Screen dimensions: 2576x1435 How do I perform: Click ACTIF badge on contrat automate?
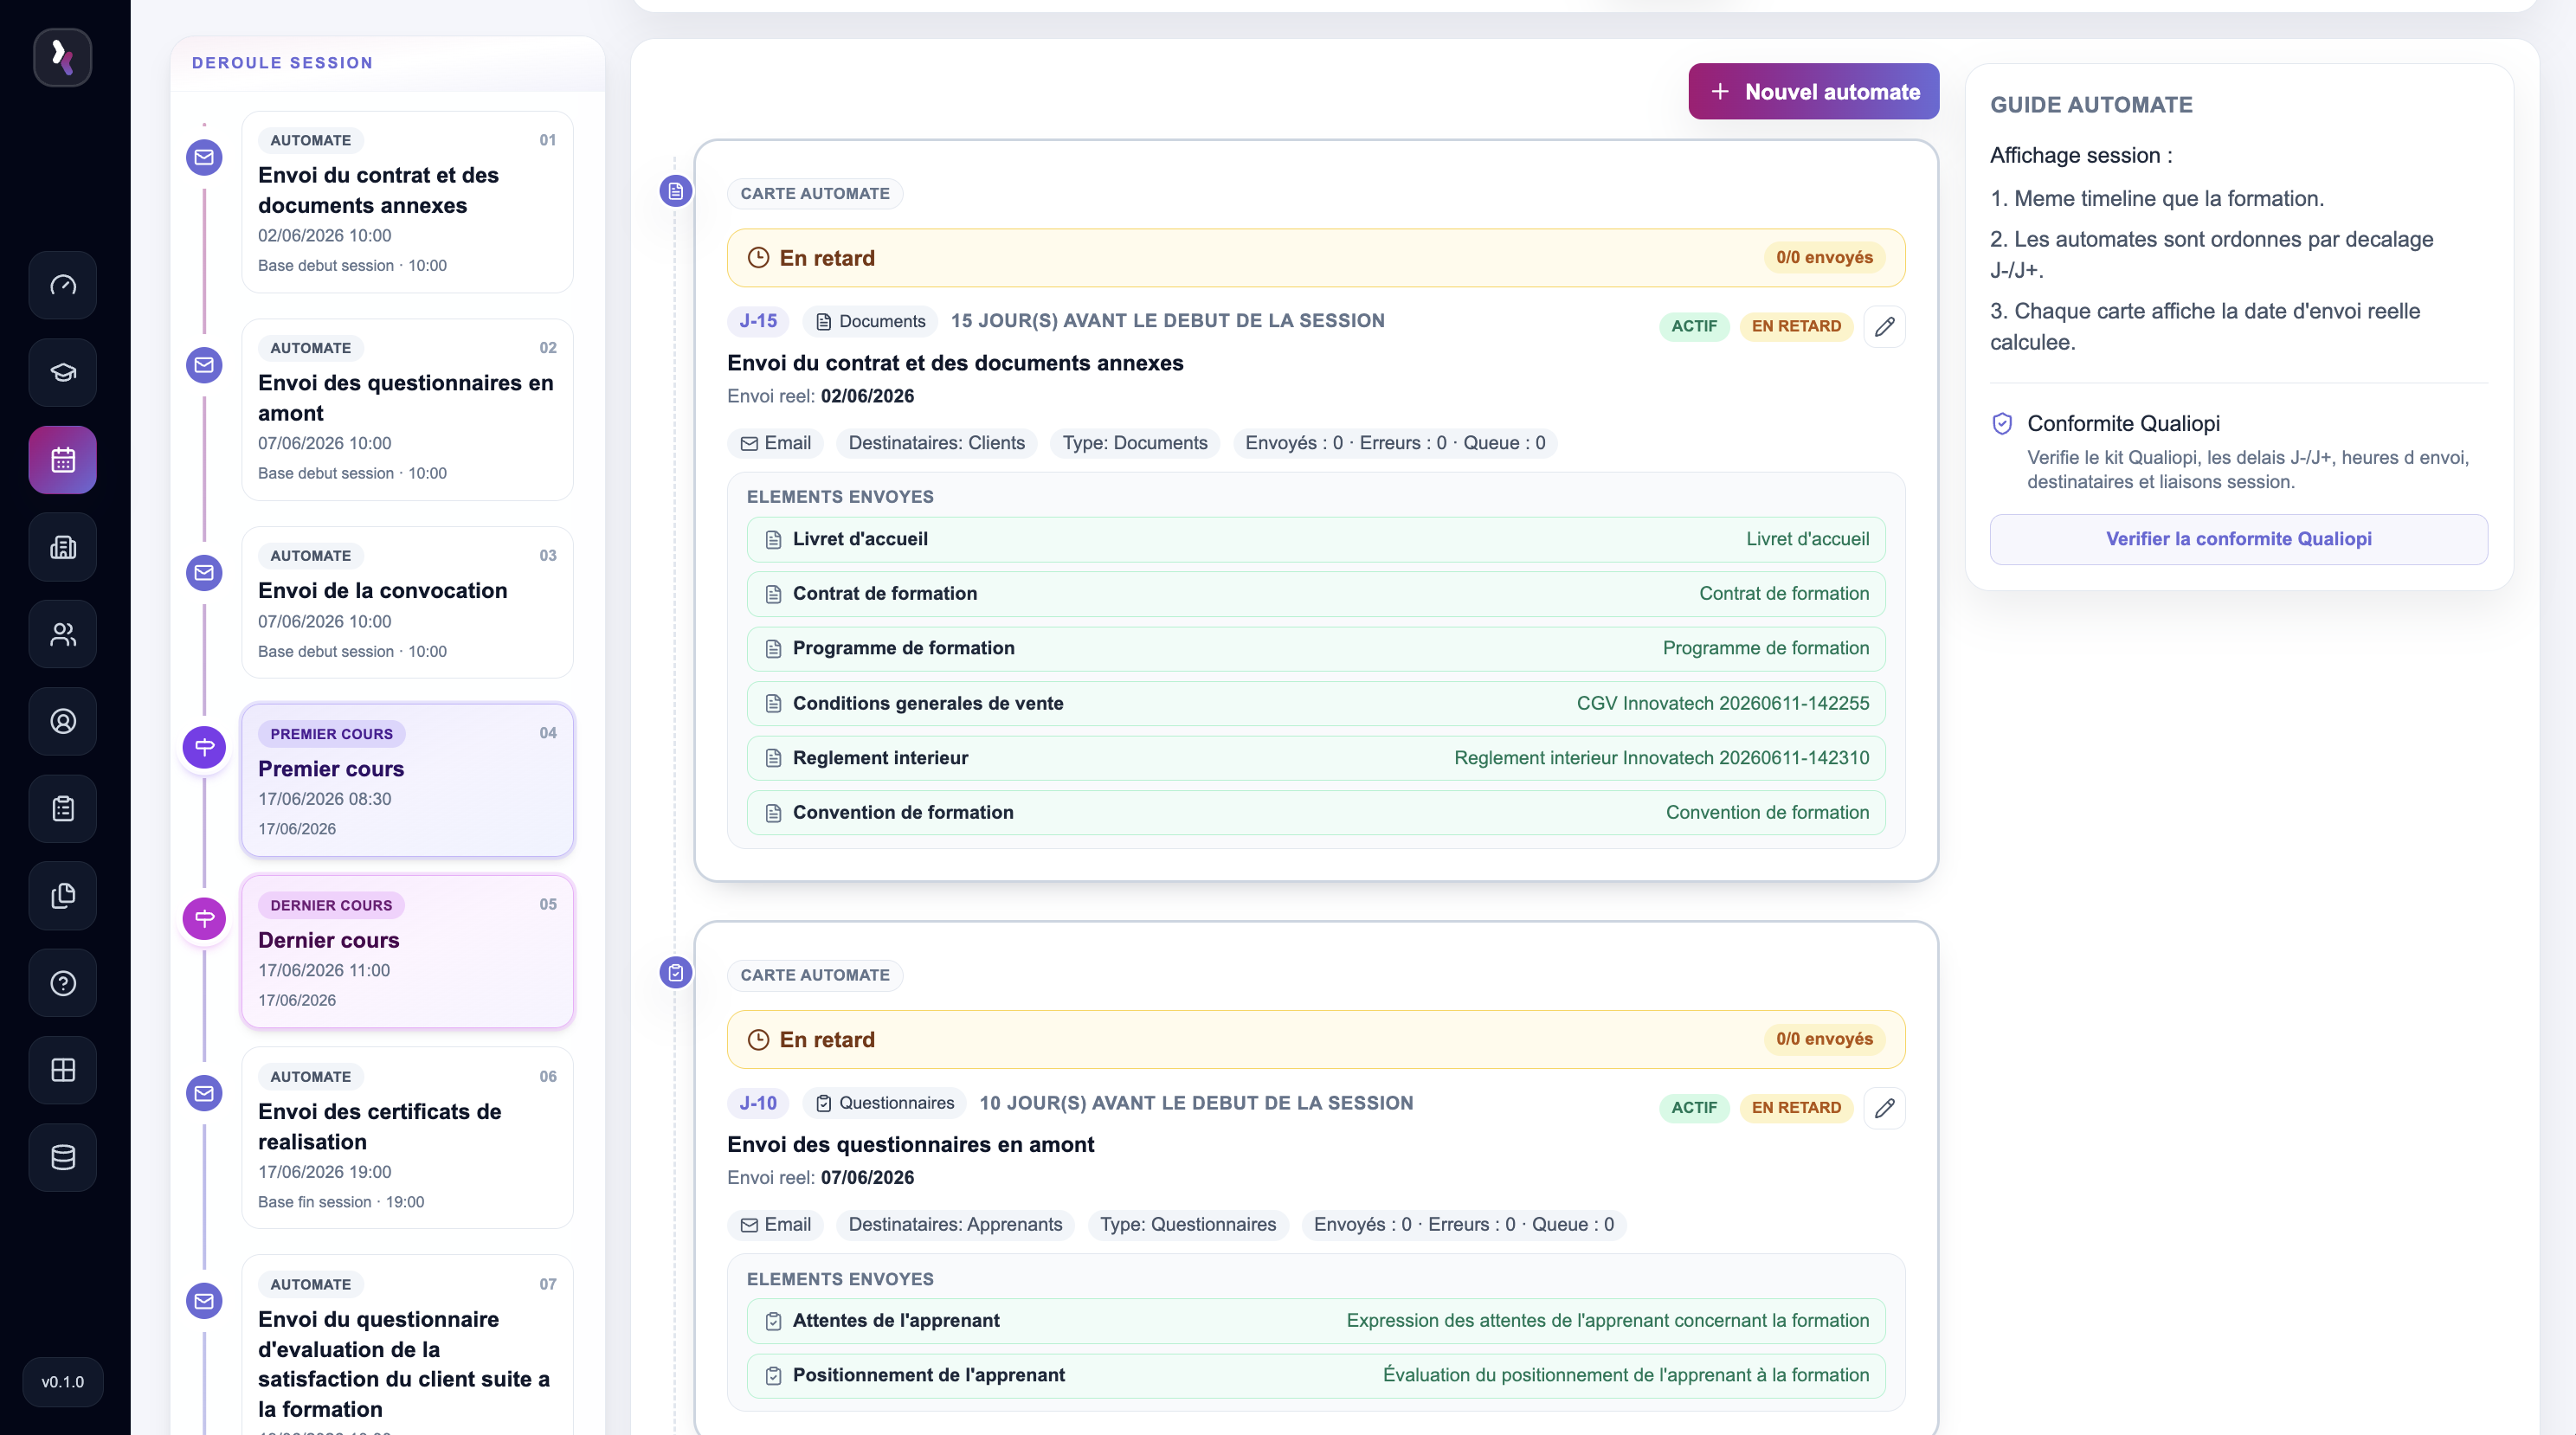tap(1694, 326)
